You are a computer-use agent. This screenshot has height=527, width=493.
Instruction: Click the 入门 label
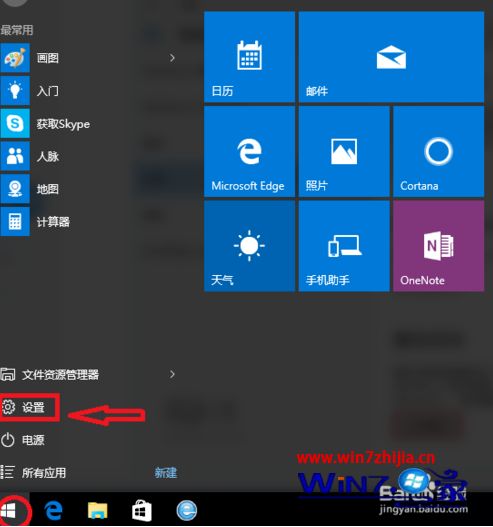(x=48, y=91)
